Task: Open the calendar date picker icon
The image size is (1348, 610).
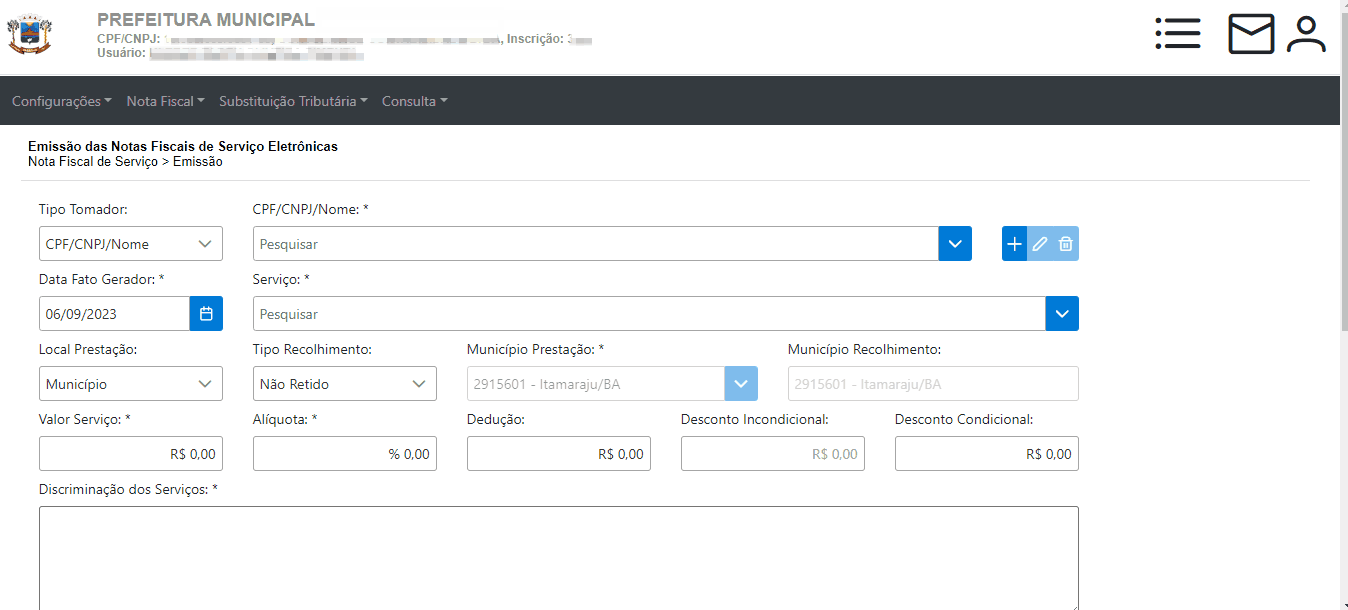Action: (x=206, y=314)
